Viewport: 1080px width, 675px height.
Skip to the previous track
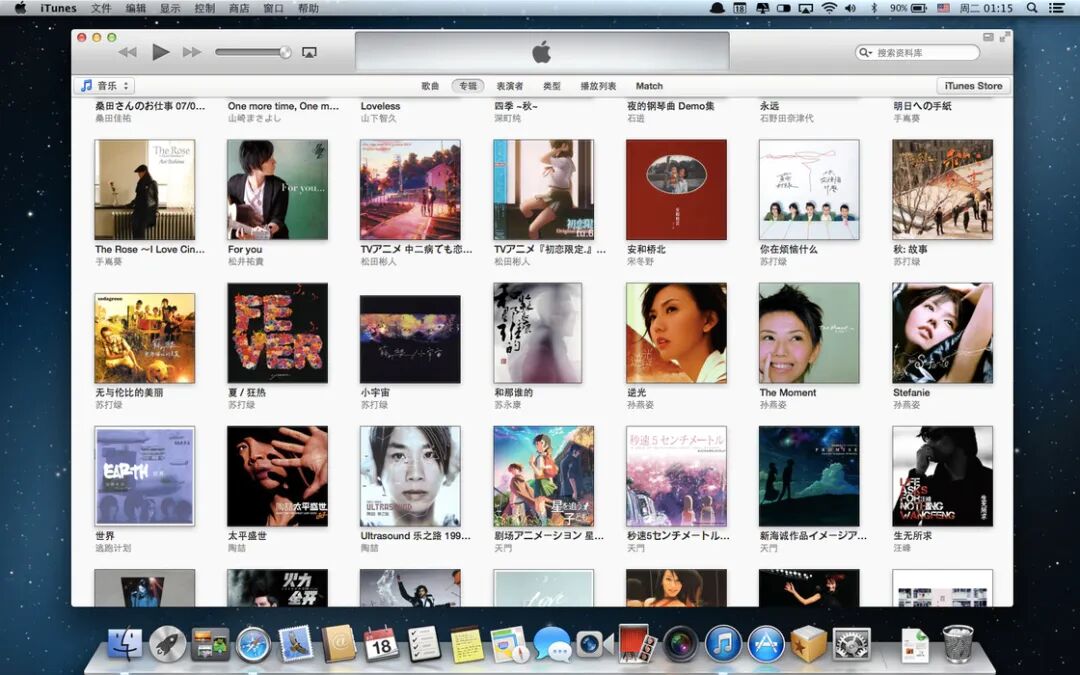pos(127,52)
